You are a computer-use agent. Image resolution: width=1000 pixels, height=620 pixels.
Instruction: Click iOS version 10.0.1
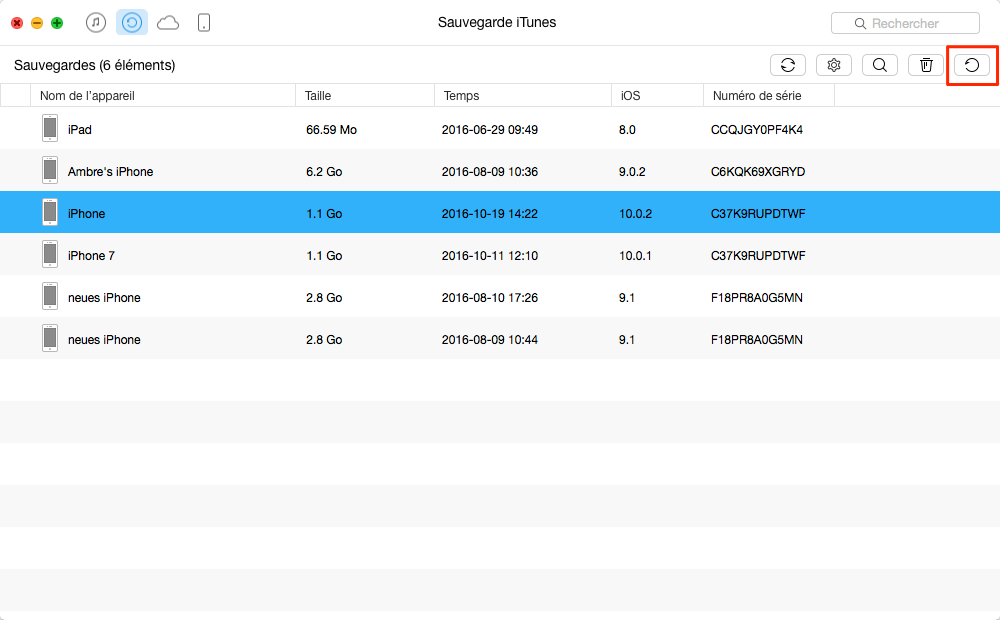(635, 256)
